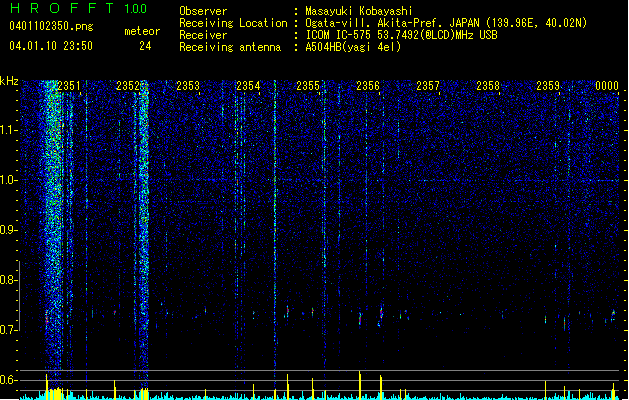Click the date stamp 04.01.10 23:50
The image size is (629, 400).
51,46
